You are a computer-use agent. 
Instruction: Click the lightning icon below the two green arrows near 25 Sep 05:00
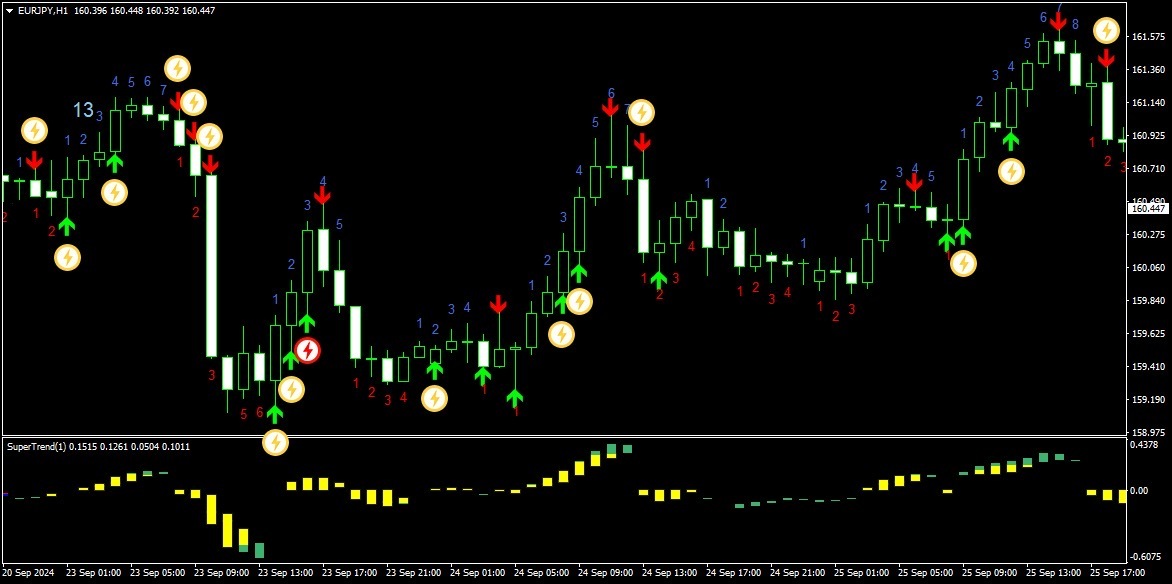963,263
